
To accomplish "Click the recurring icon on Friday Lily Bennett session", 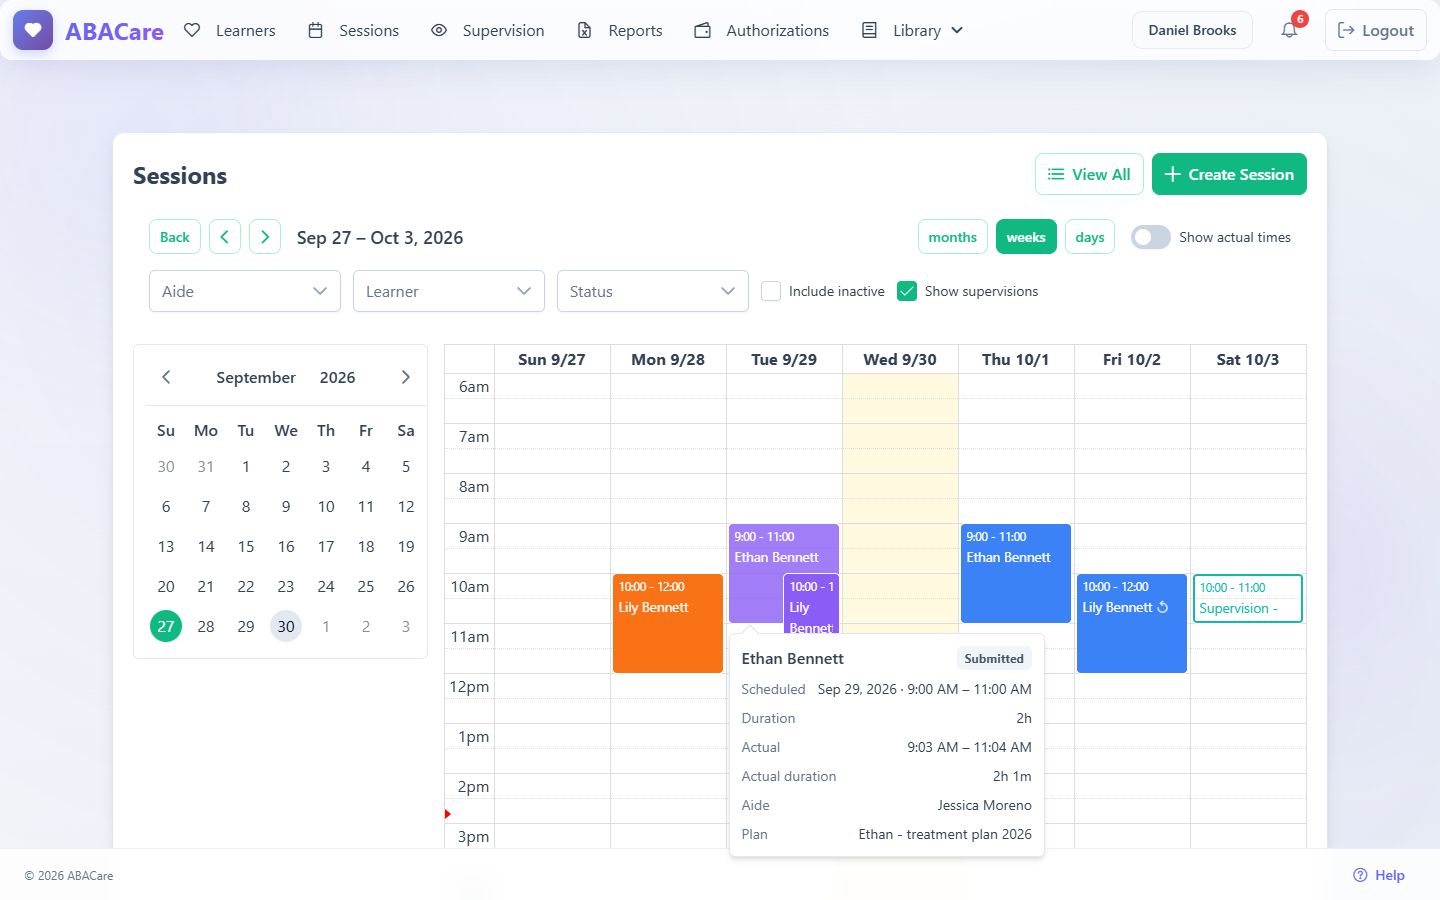I will (1163, 607).
